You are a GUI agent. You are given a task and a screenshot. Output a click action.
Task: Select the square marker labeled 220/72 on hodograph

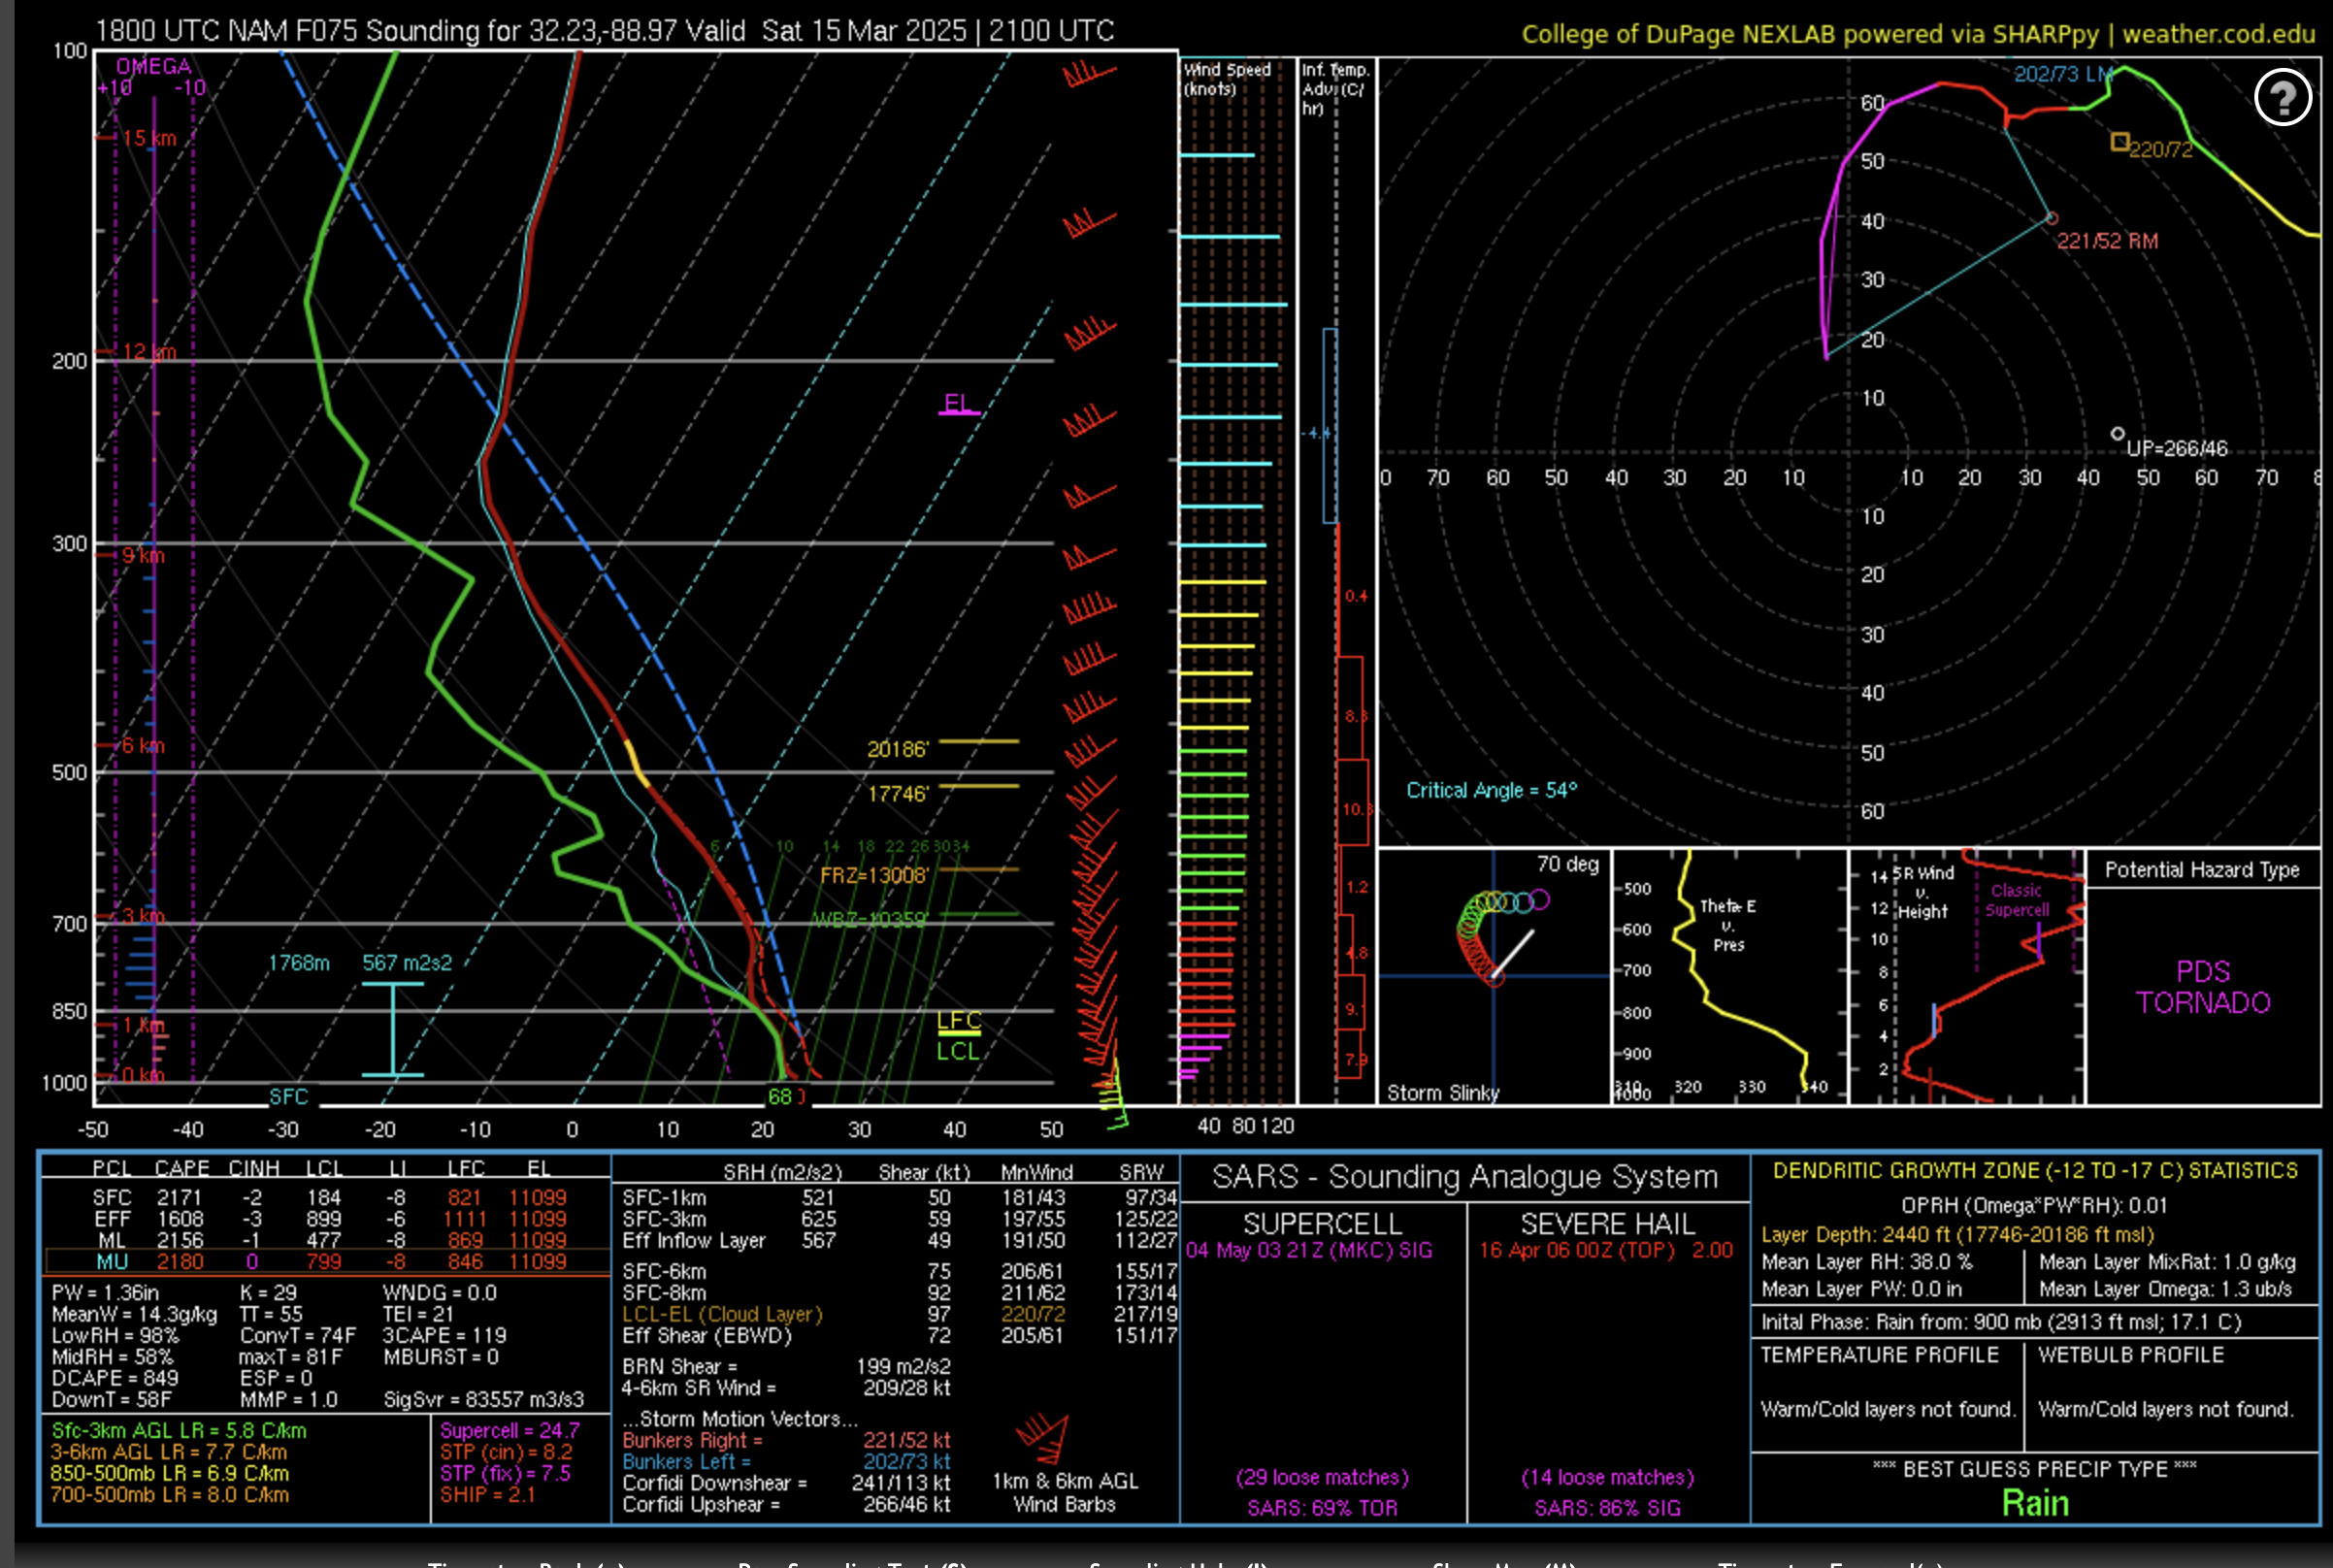pyautogui.click(x=2119, y=142)
